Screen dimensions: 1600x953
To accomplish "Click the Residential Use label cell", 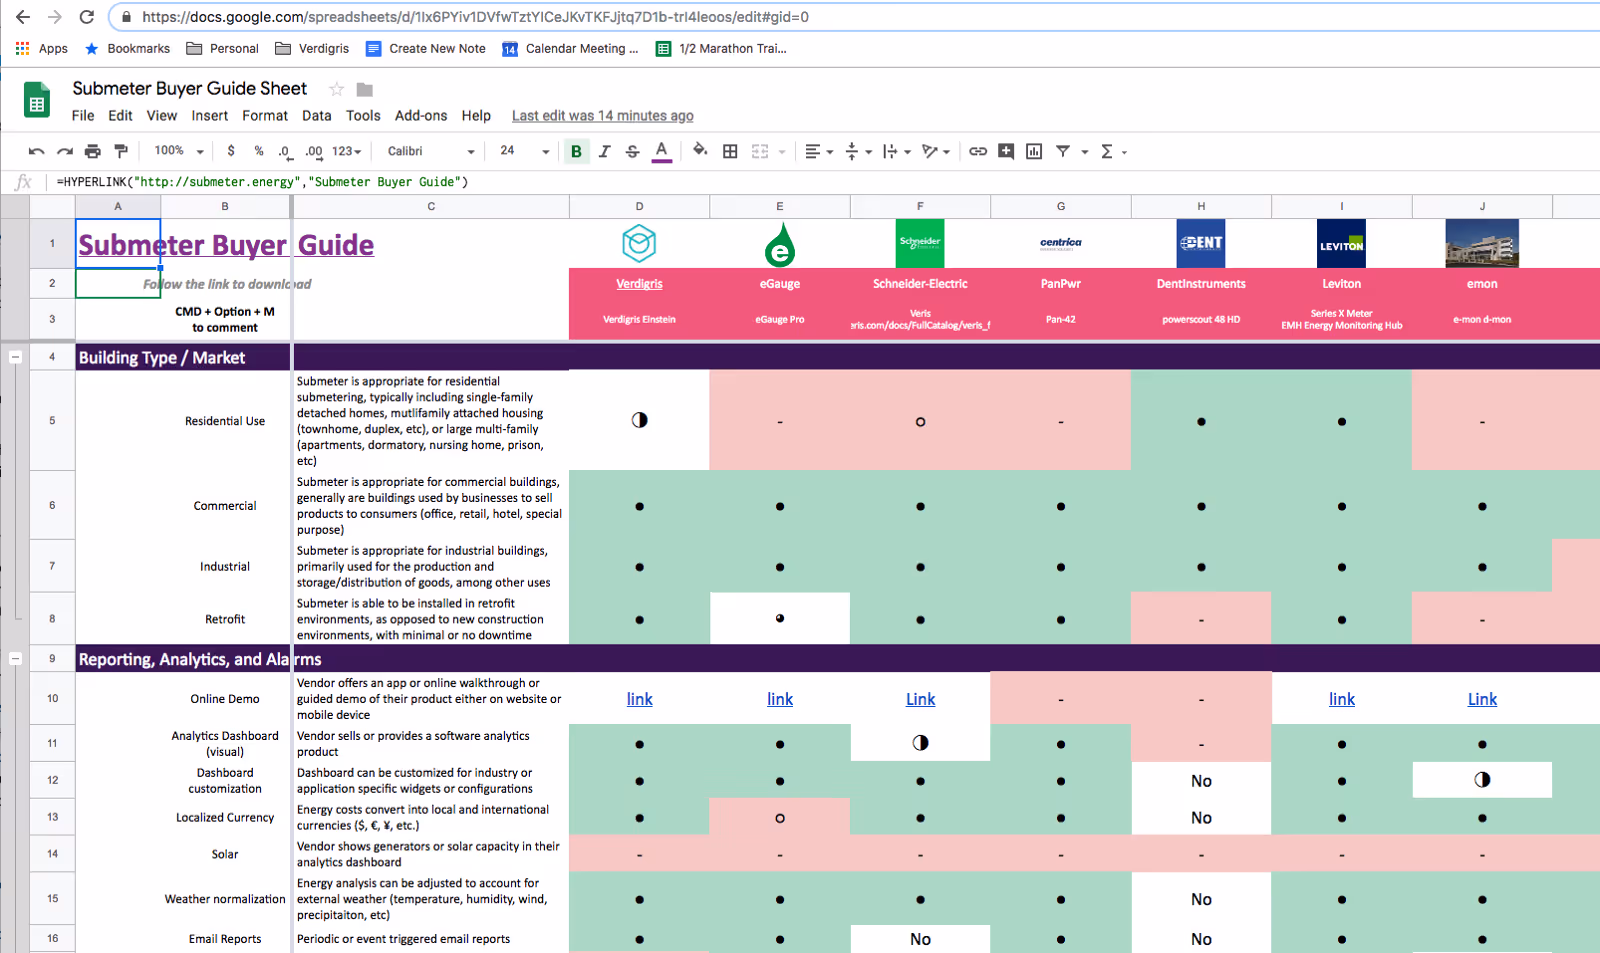I will pos(225,421).
